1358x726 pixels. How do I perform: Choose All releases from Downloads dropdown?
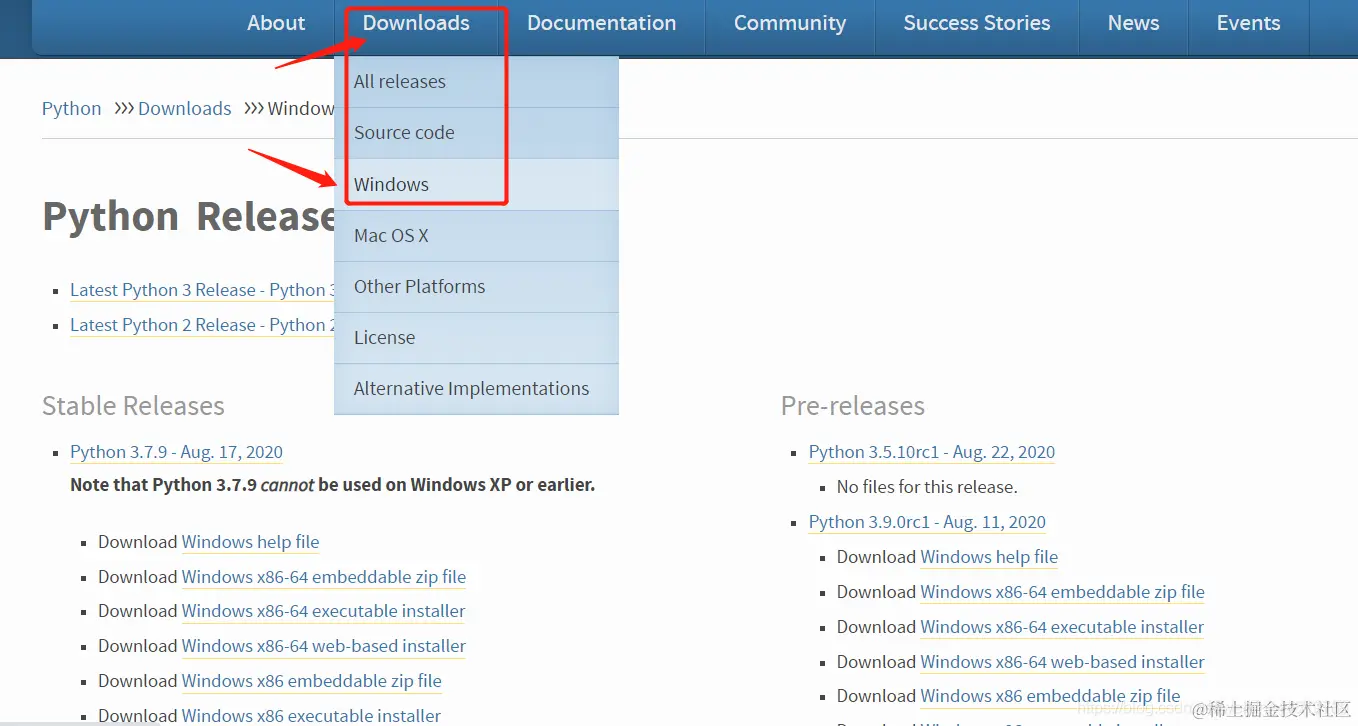coord(476,82)
